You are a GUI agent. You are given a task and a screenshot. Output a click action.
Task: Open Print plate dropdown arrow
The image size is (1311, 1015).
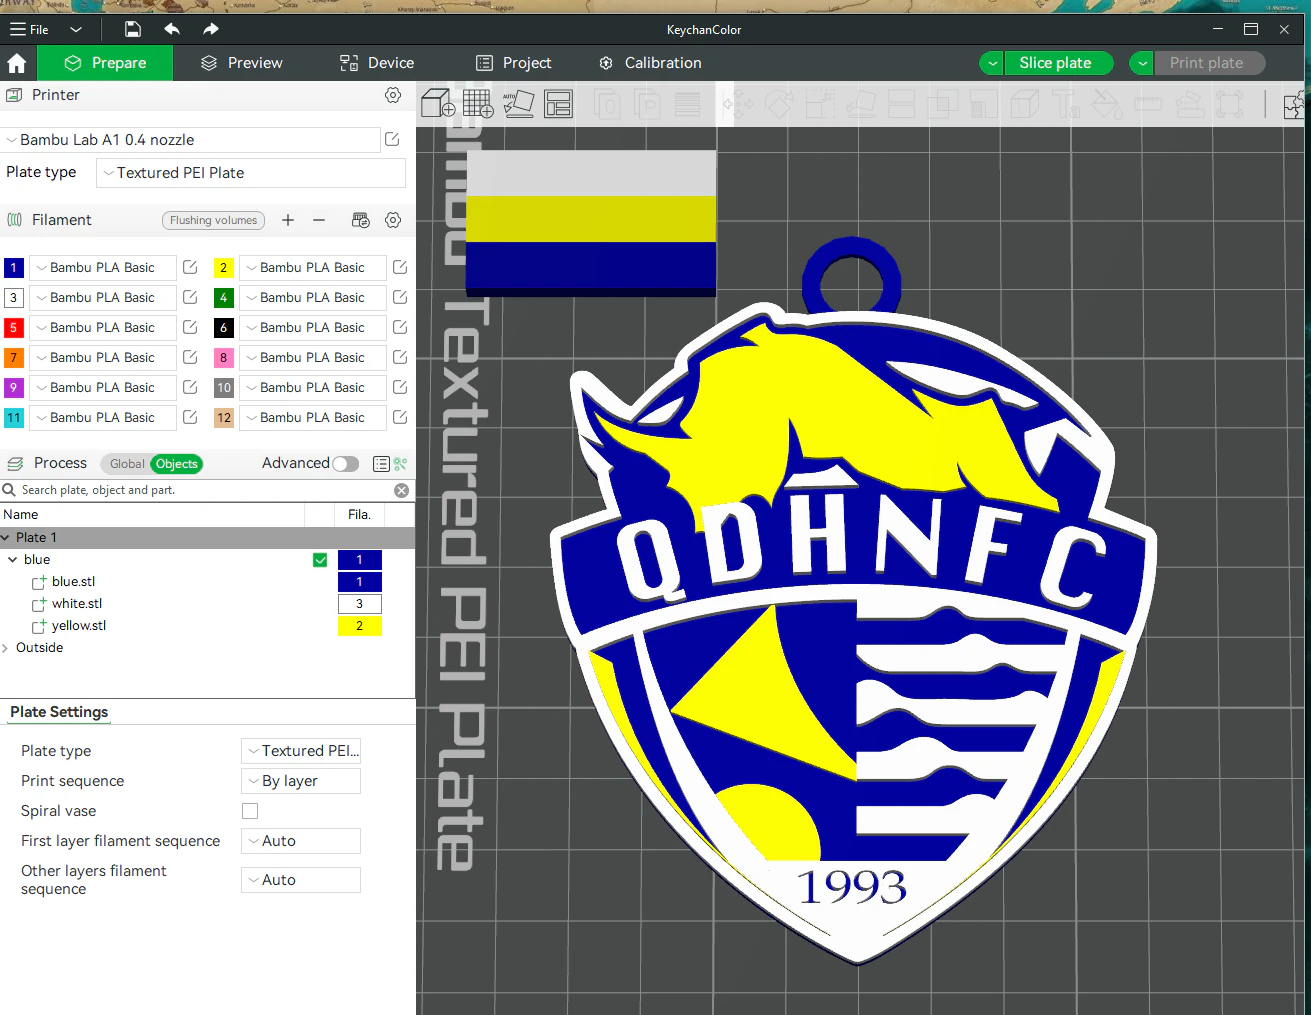tap(1142, 63)
